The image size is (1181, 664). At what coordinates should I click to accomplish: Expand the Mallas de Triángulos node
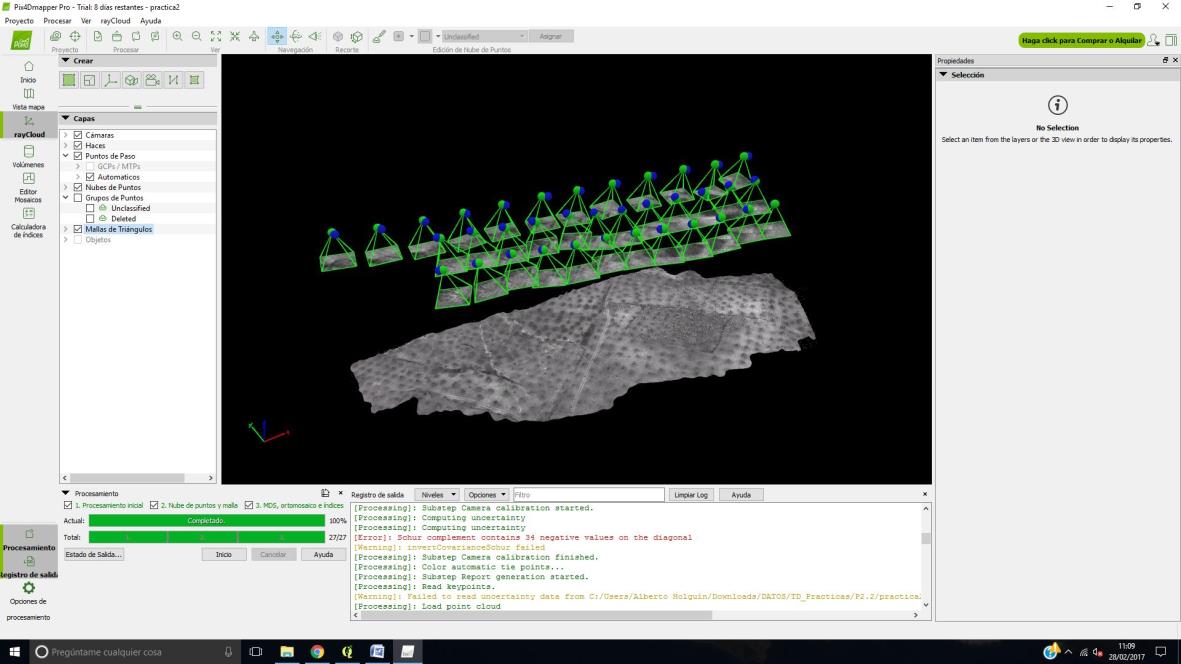66,229
